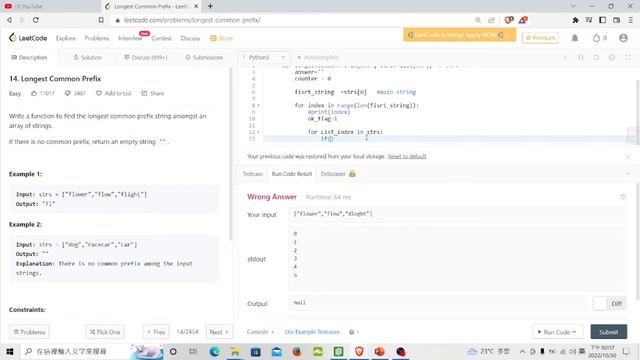The height and width of the screenshot is (360, 640).
Task: Click Use Example Testcases link
Action: click(x=312, y=332)
